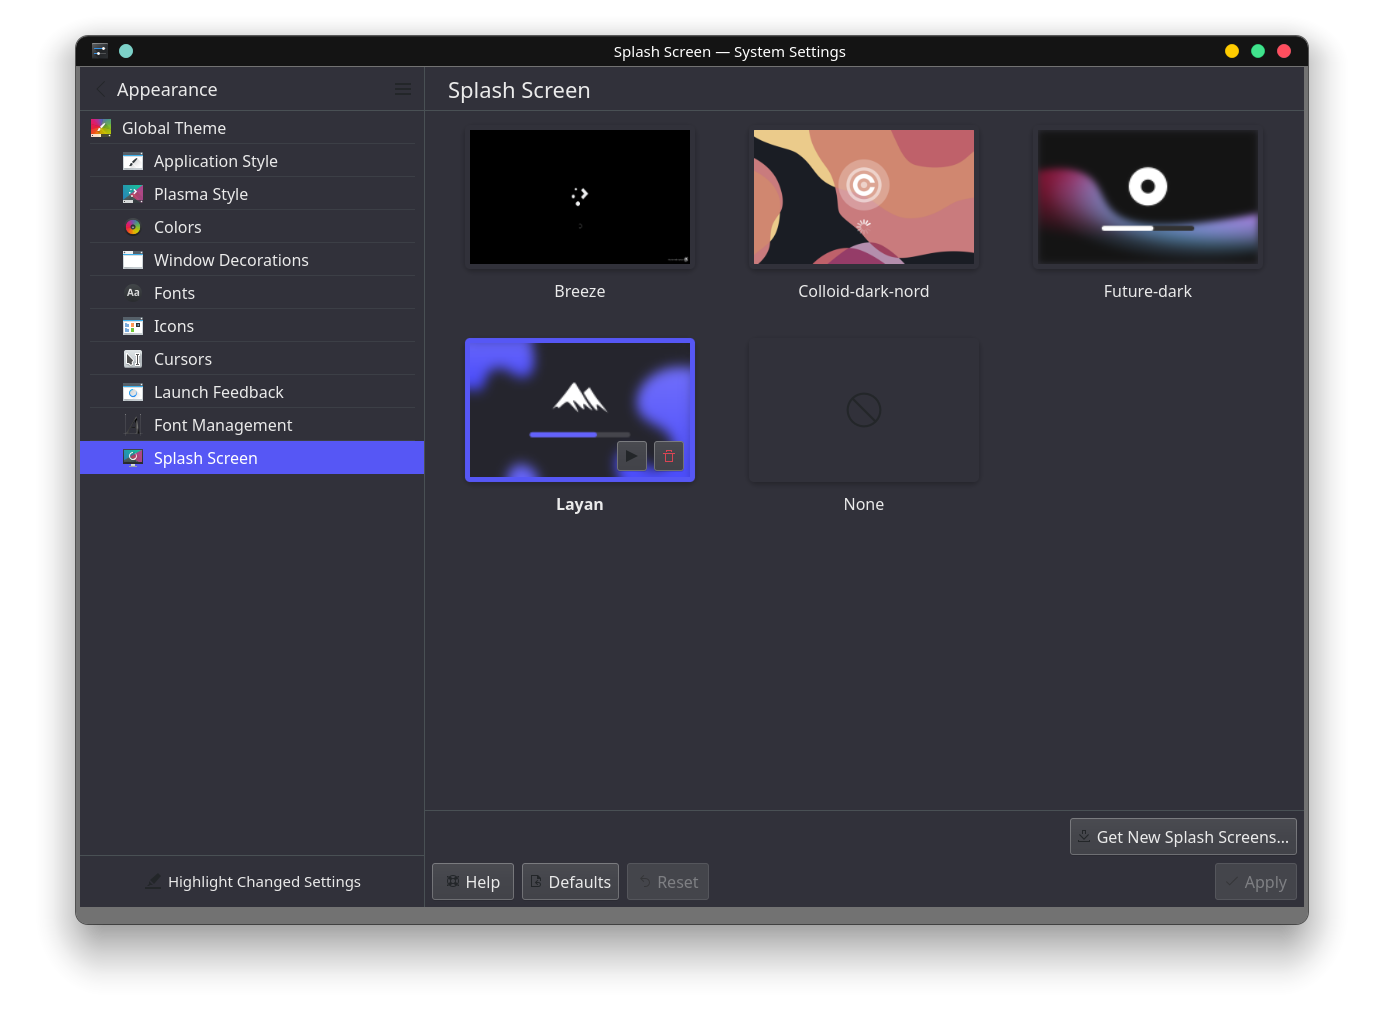Delete the Layan splash screen with the trash icon
1384x1010 pixels.
coord(668,456)
